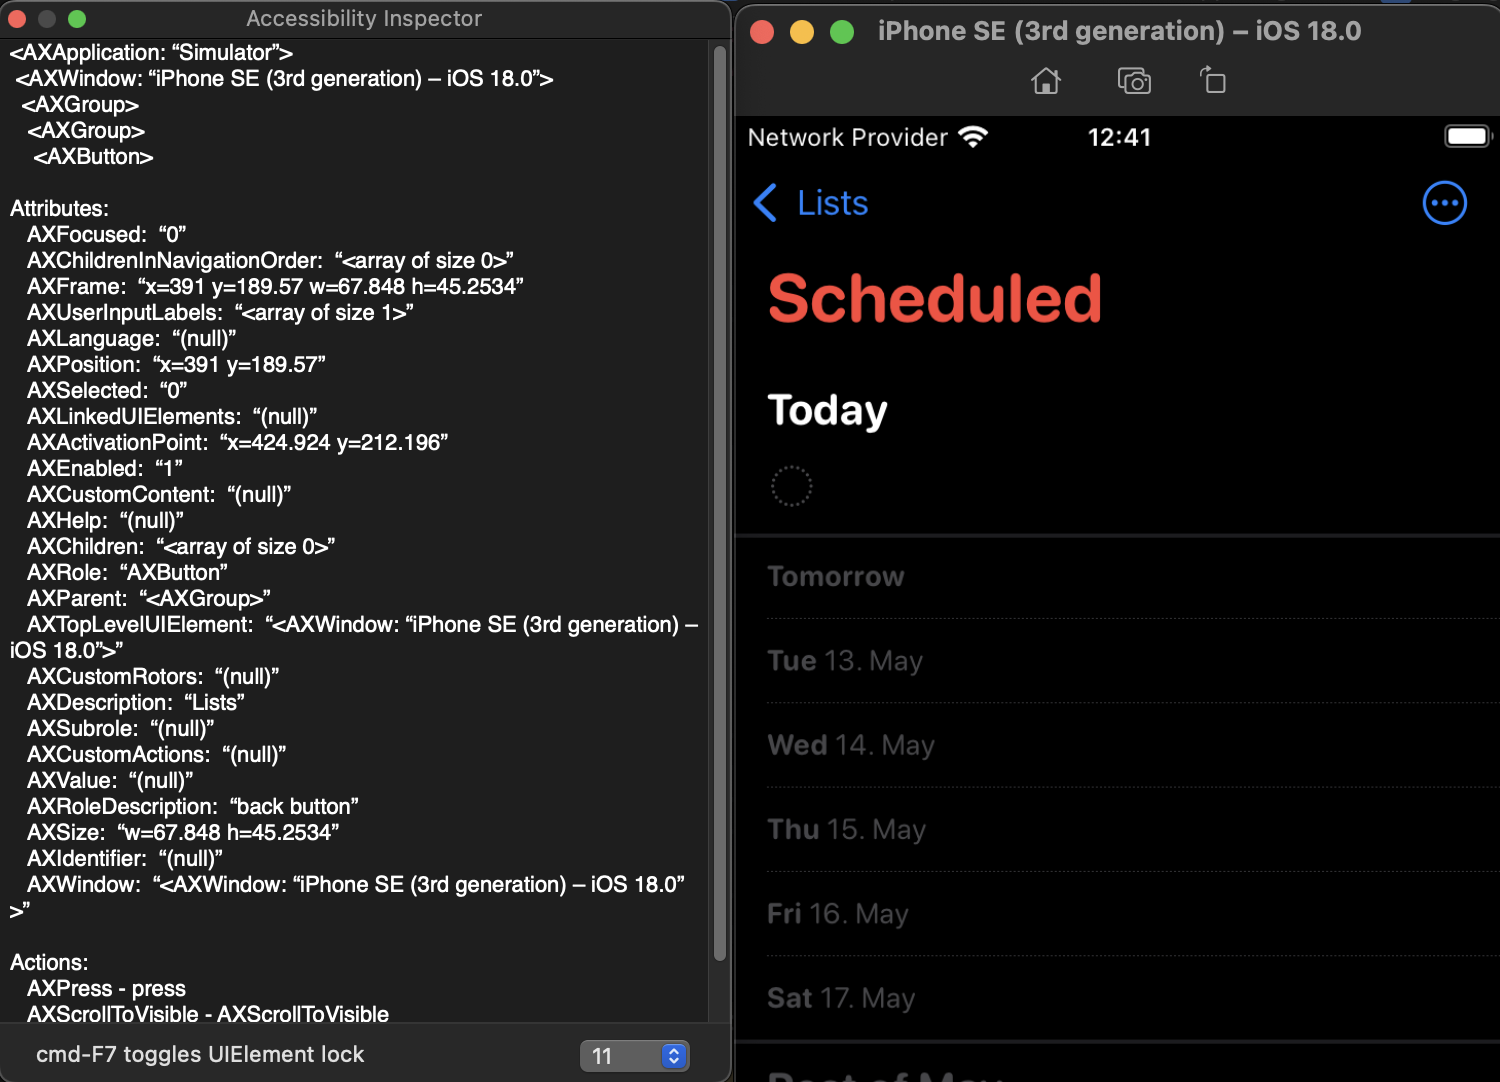
Task: Click the Inspector vertical scrollbar
Action: tap(720, 503)
